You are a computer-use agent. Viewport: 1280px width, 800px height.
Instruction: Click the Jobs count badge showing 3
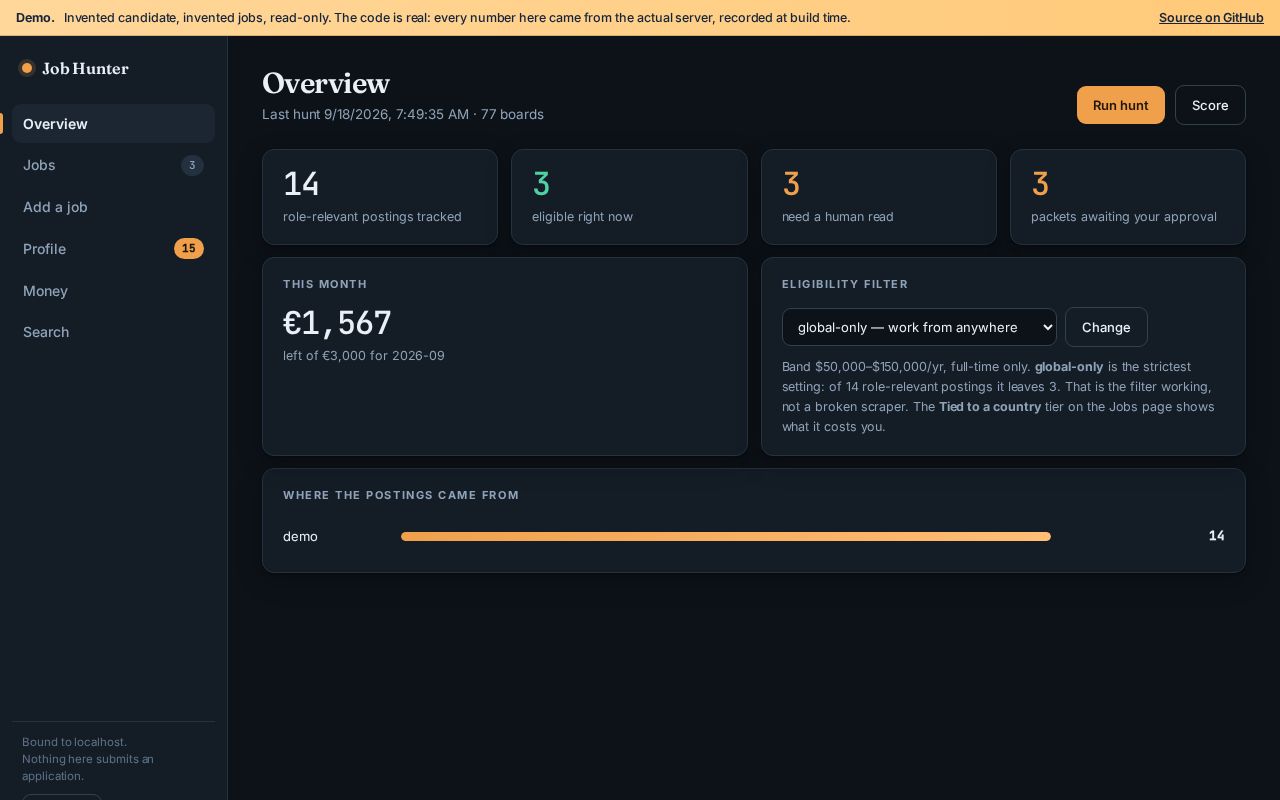coord(192,165)
